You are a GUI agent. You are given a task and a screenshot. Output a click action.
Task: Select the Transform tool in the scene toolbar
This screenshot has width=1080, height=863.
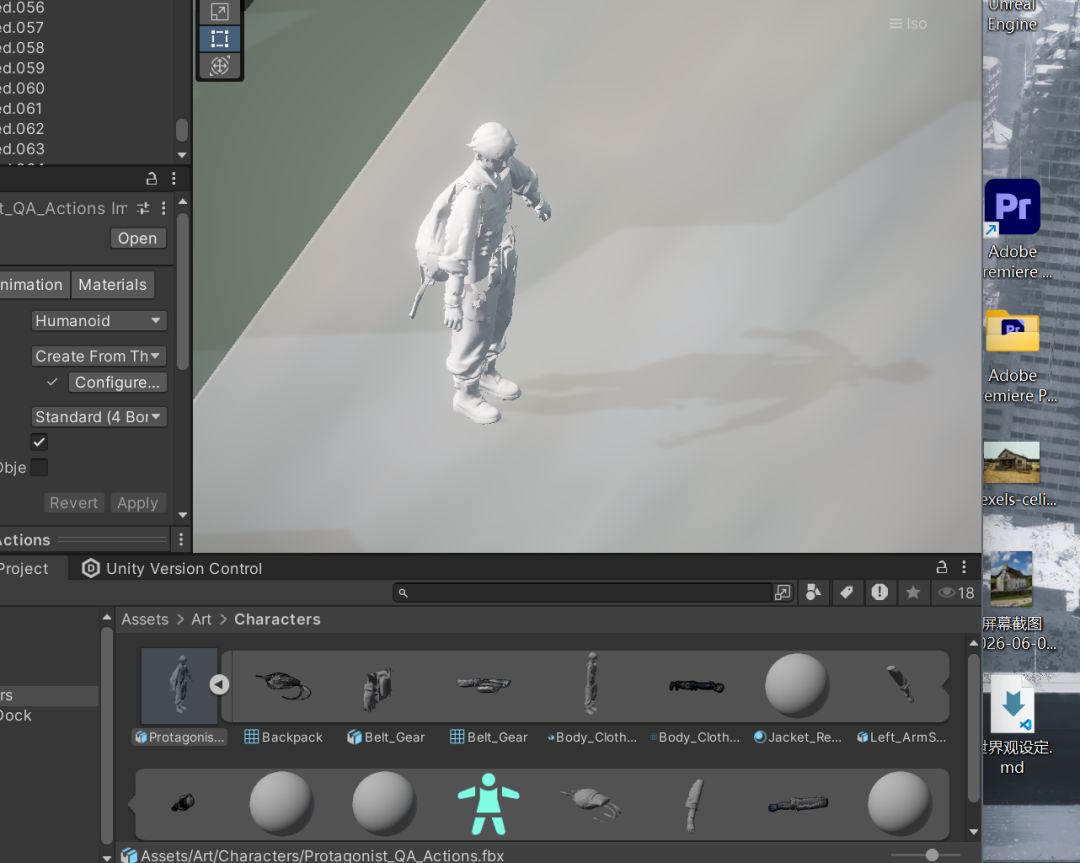coord(220,66)
